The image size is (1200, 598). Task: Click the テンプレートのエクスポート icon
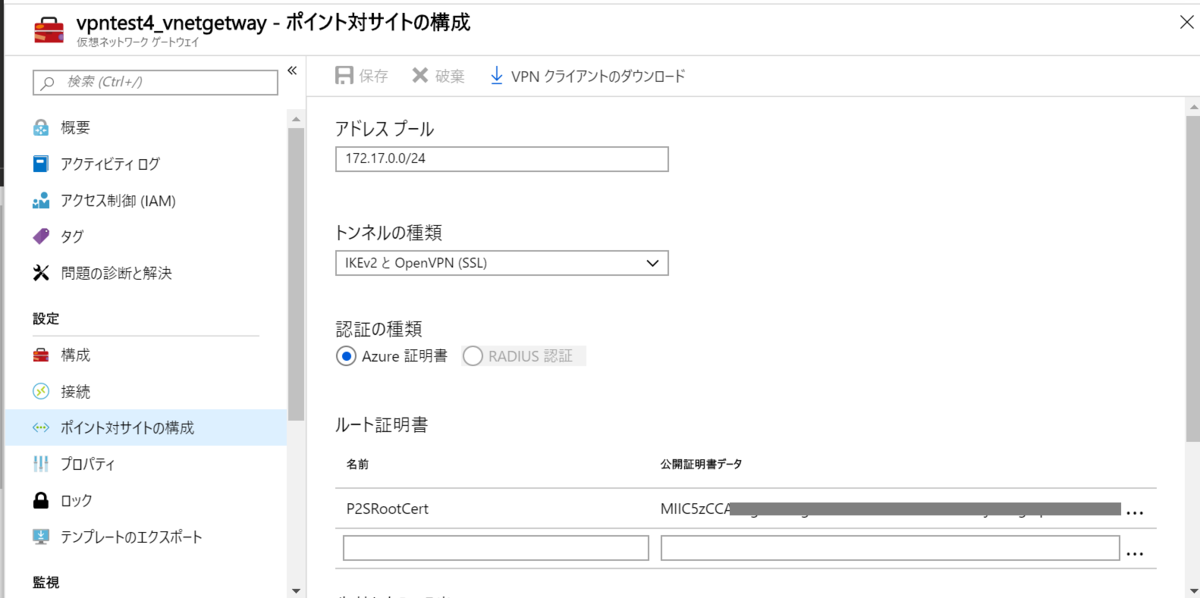[41, 537]
